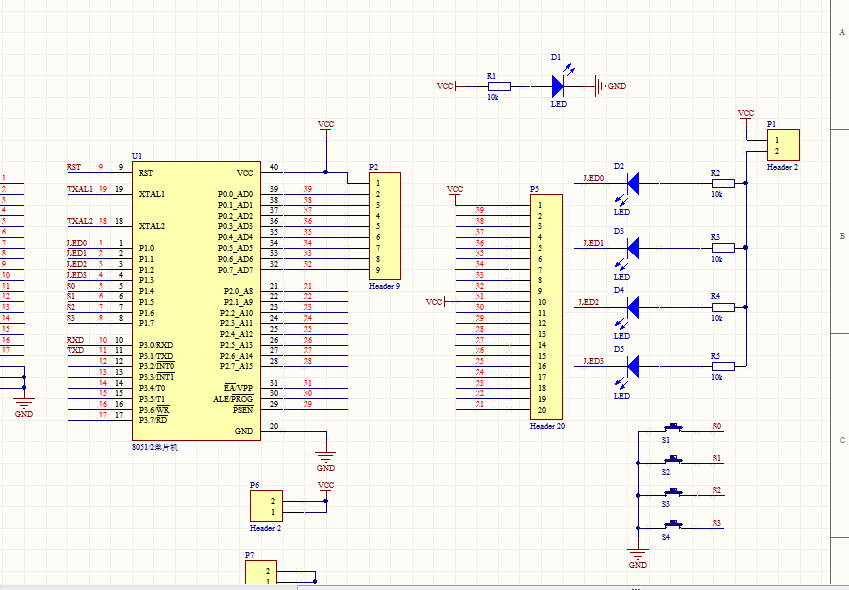Click 10k value under R1
This screenshot has width=849, height=590.
click(x=493, y=97)
